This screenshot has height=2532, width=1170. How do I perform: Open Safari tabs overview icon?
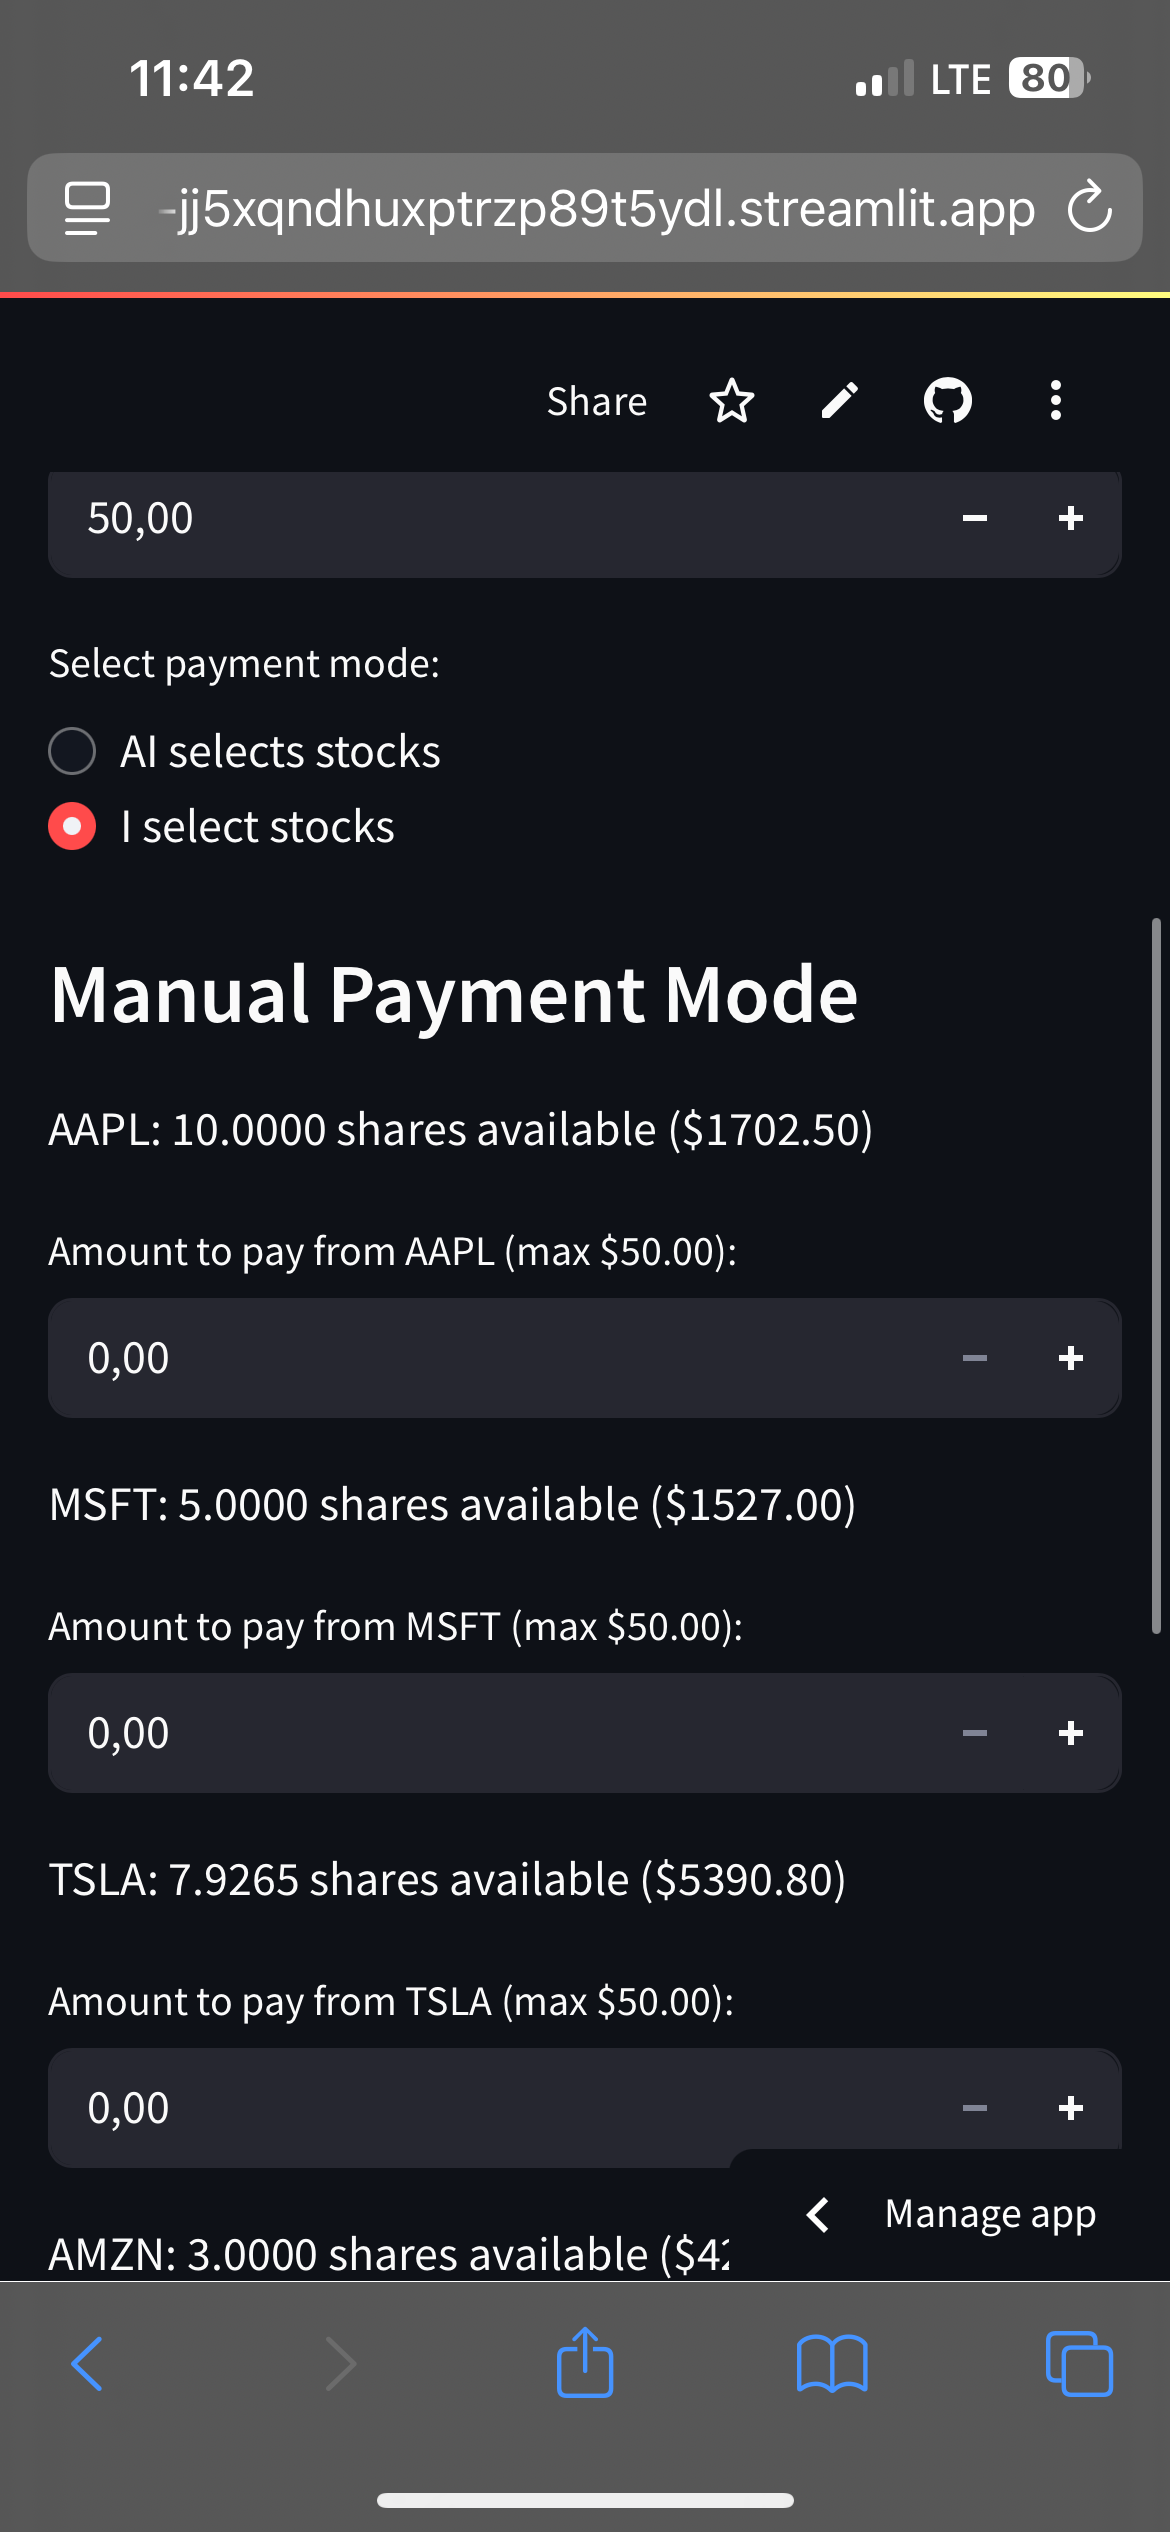pos(1078,2363)
